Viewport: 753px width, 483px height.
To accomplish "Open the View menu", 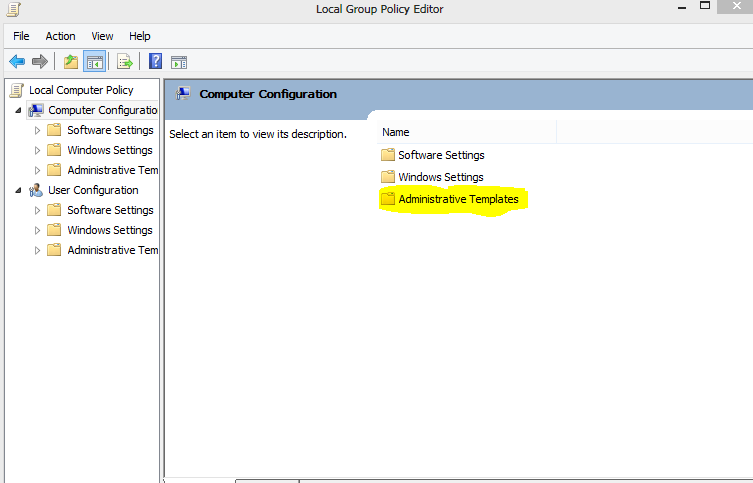I will click(x=102, y=36).
